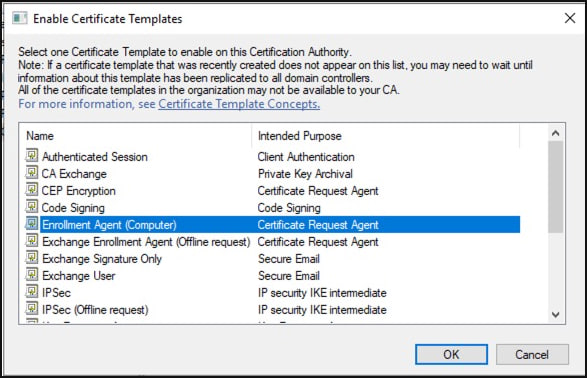Click the IPSec template row icon
This screenshot has width=587, height=378.
coord(32,292)
